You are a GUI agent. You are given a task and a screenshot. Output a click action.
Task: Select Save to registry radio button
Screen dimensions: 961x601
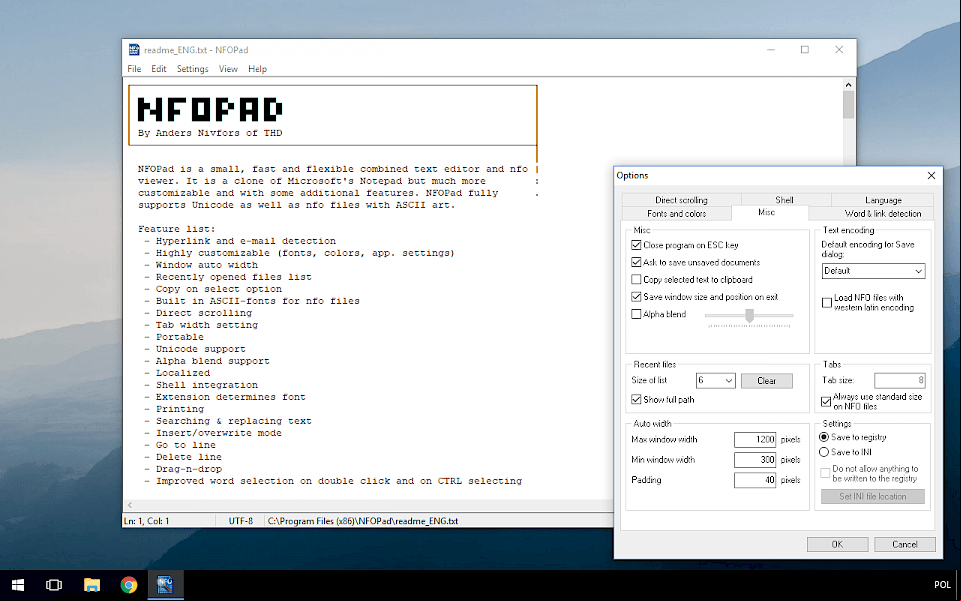(824, 437)
